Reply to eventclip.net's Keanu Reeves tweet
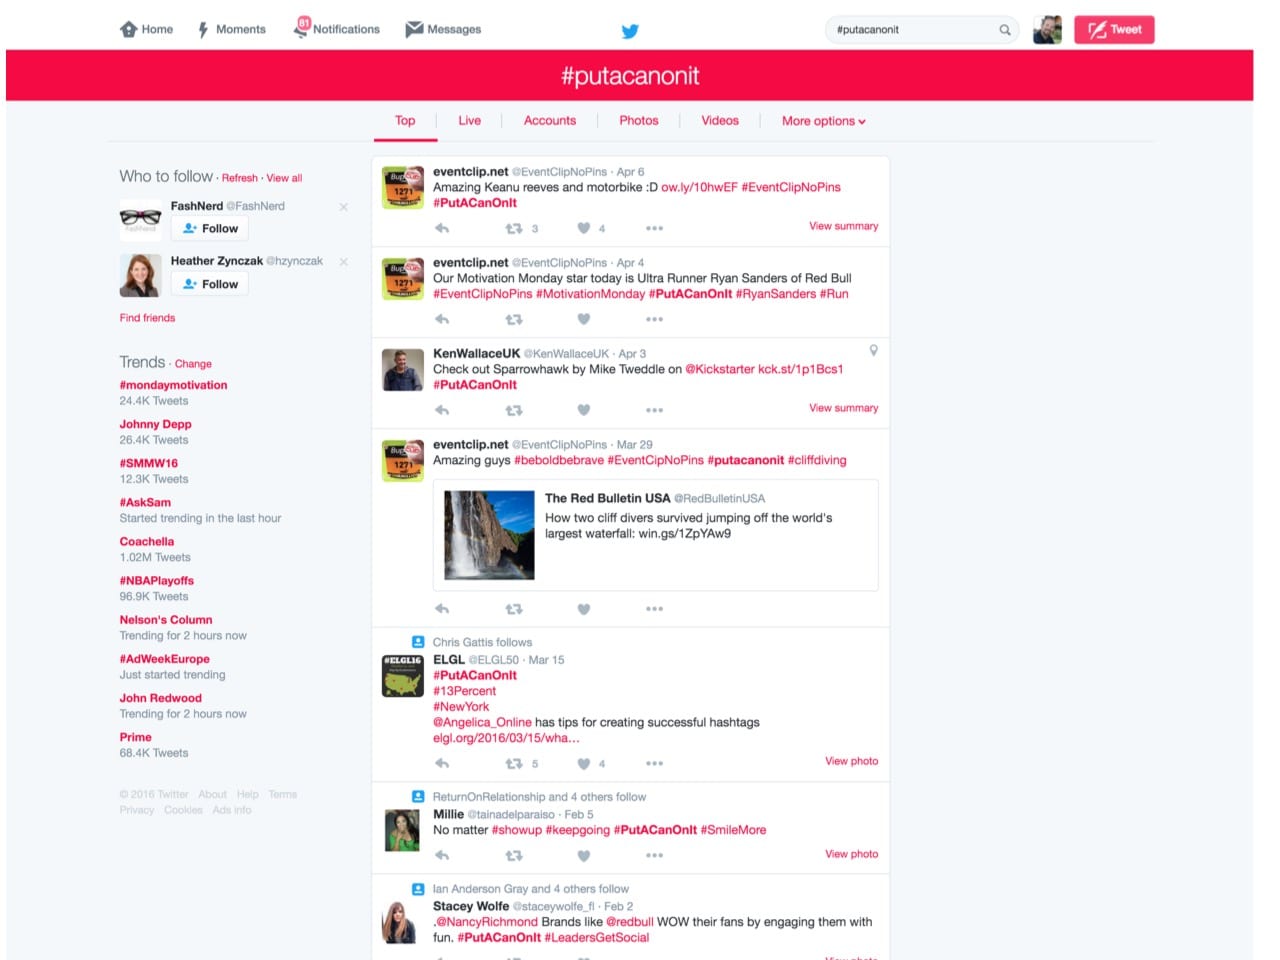This screenshot has height=960, width=1280. coord(441,228)
